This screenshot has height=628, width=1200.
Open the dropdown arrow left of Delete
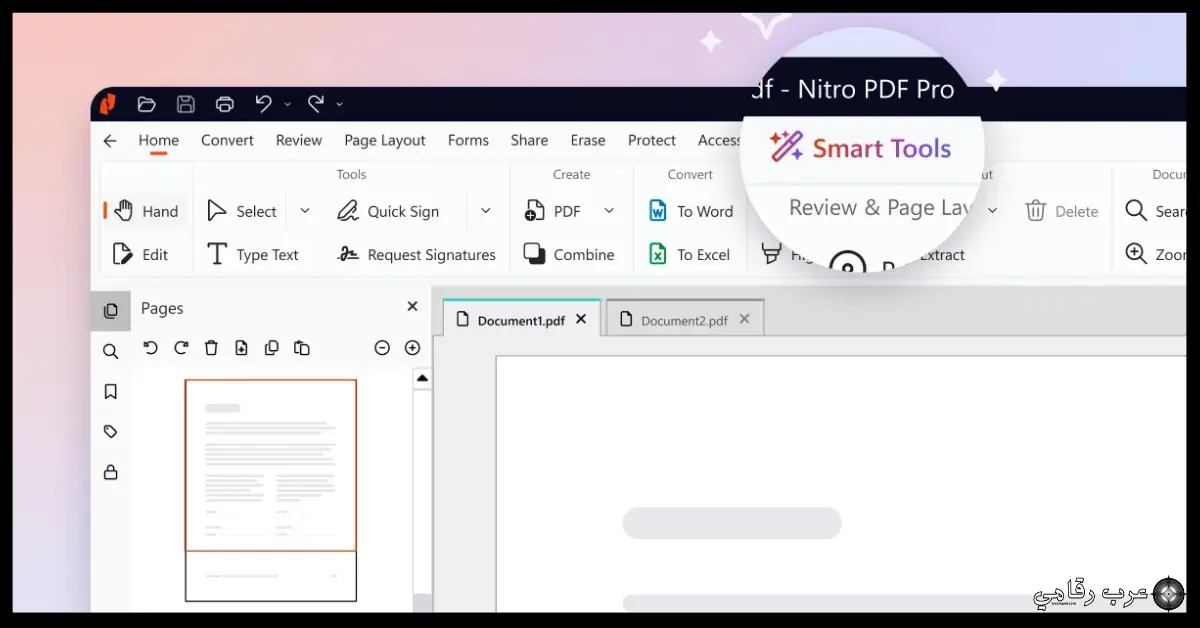(x=993, y=210)
